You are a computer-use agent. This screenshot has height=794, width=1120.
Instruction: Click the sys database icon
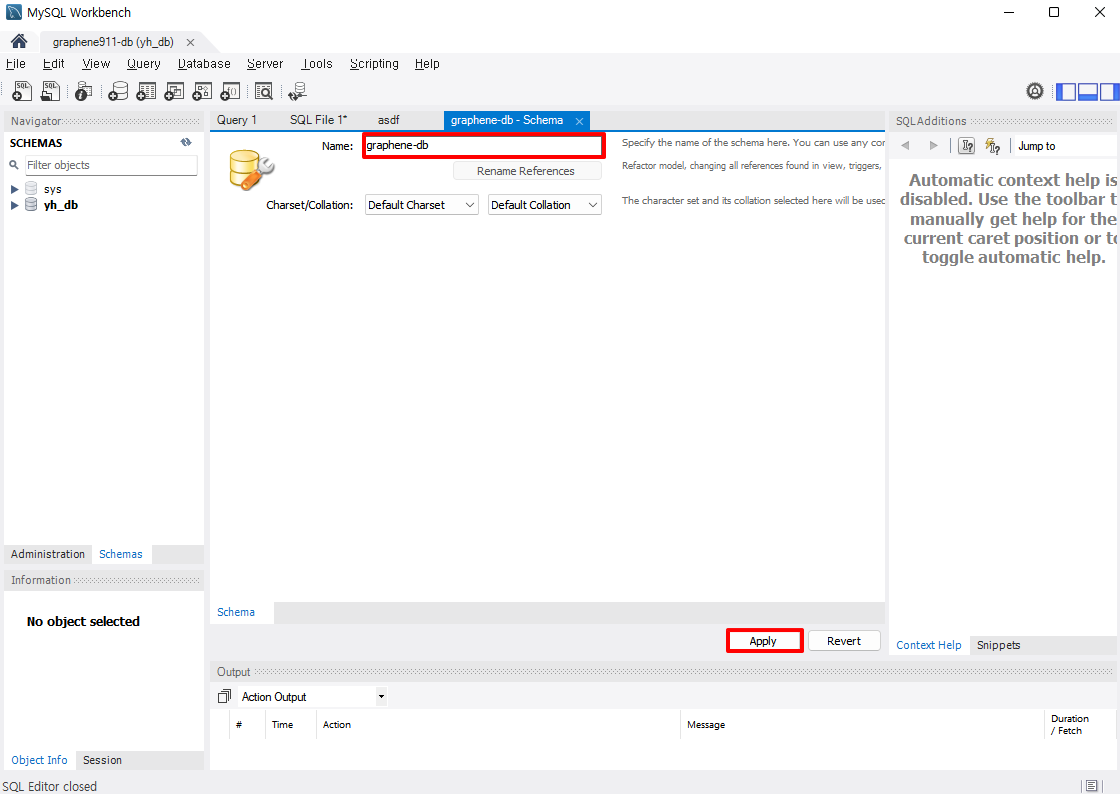pyautogui.click(x=31, y=189)
